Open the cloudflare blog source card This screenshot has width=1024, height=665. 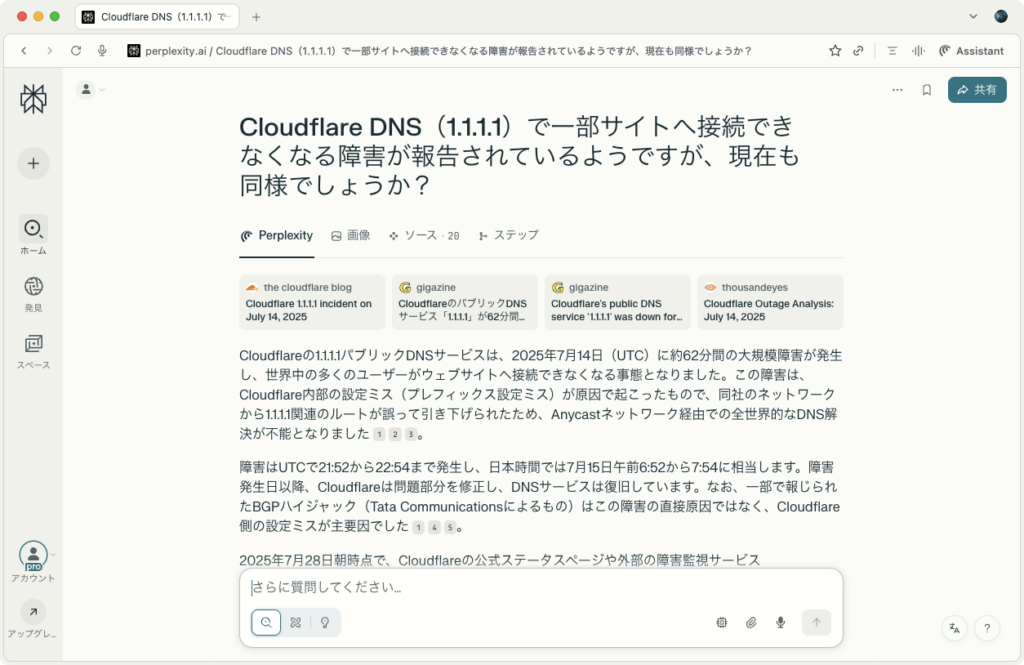pos(312,302)
